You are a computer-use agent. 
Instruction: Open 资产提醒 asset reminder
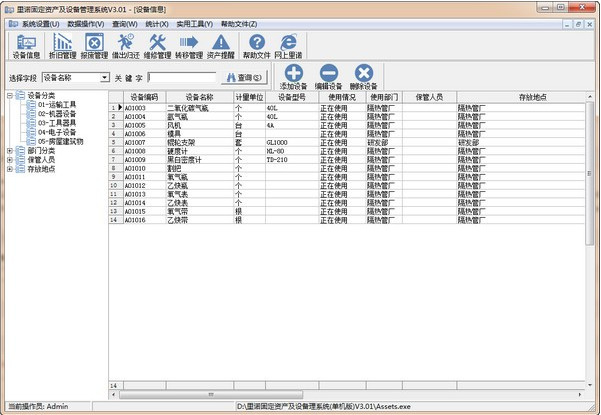tap(221, 46)
